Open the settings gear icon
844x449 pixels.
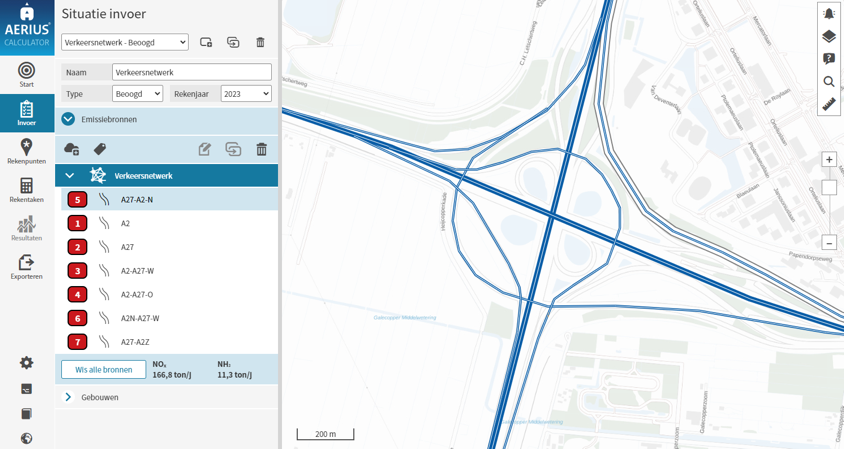coord(26,363)
